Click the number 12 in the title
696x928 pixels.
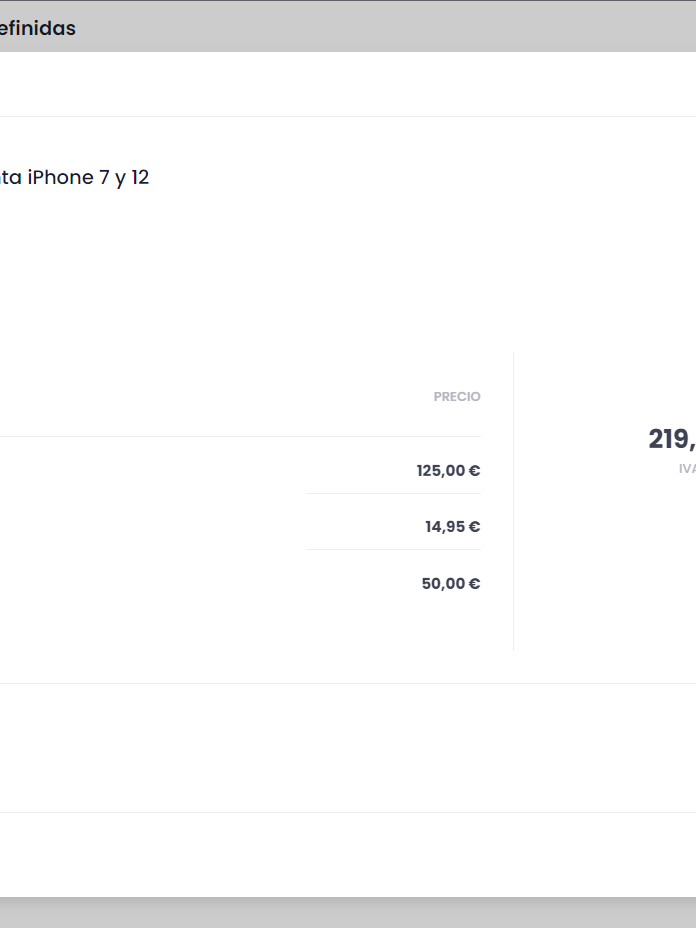tap(140, 178)
